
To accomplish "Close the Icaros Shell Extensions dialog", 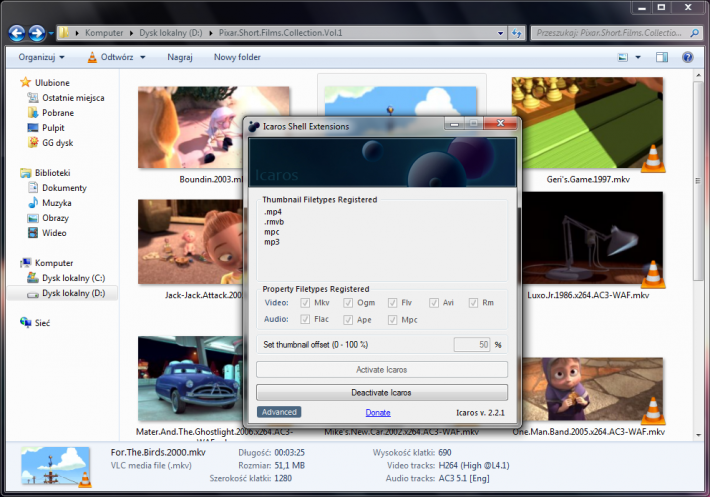I will (500, 123).
